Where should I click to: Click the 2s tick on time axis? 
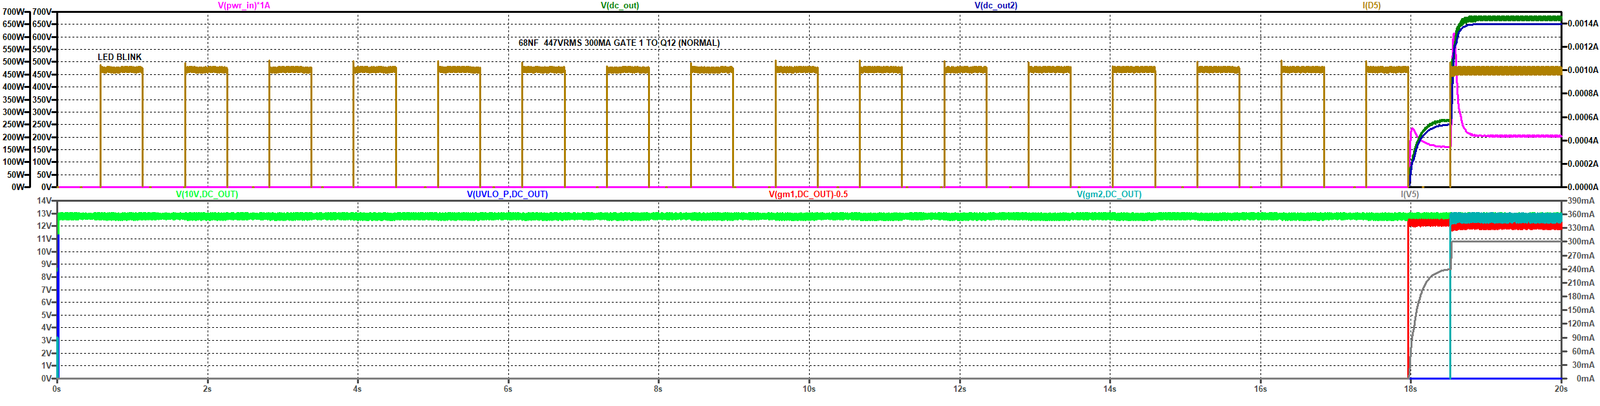coord(207,389)
